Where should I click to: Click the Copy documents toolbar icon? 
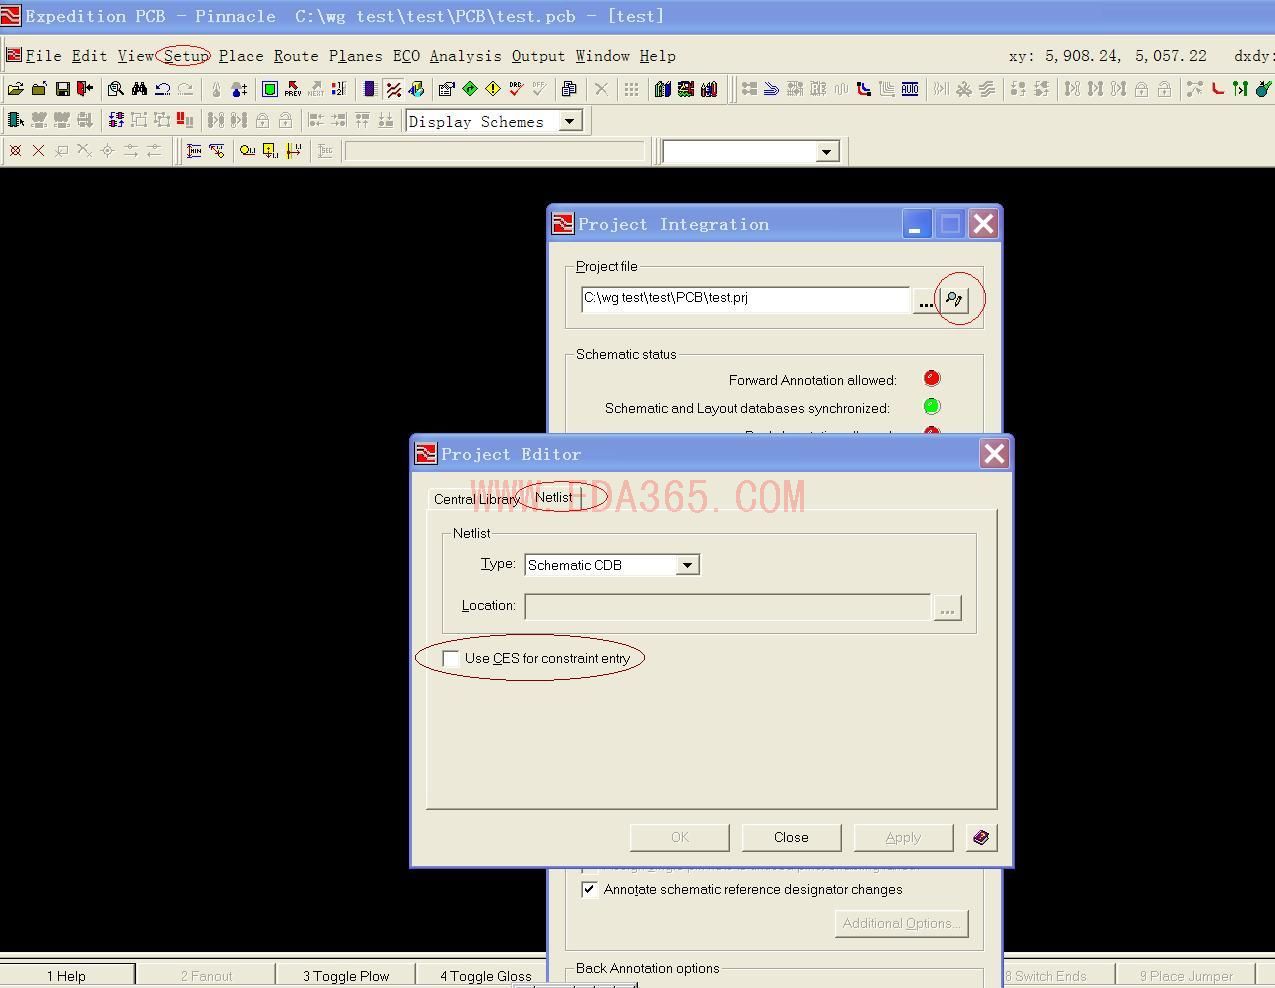coord(568,89)
